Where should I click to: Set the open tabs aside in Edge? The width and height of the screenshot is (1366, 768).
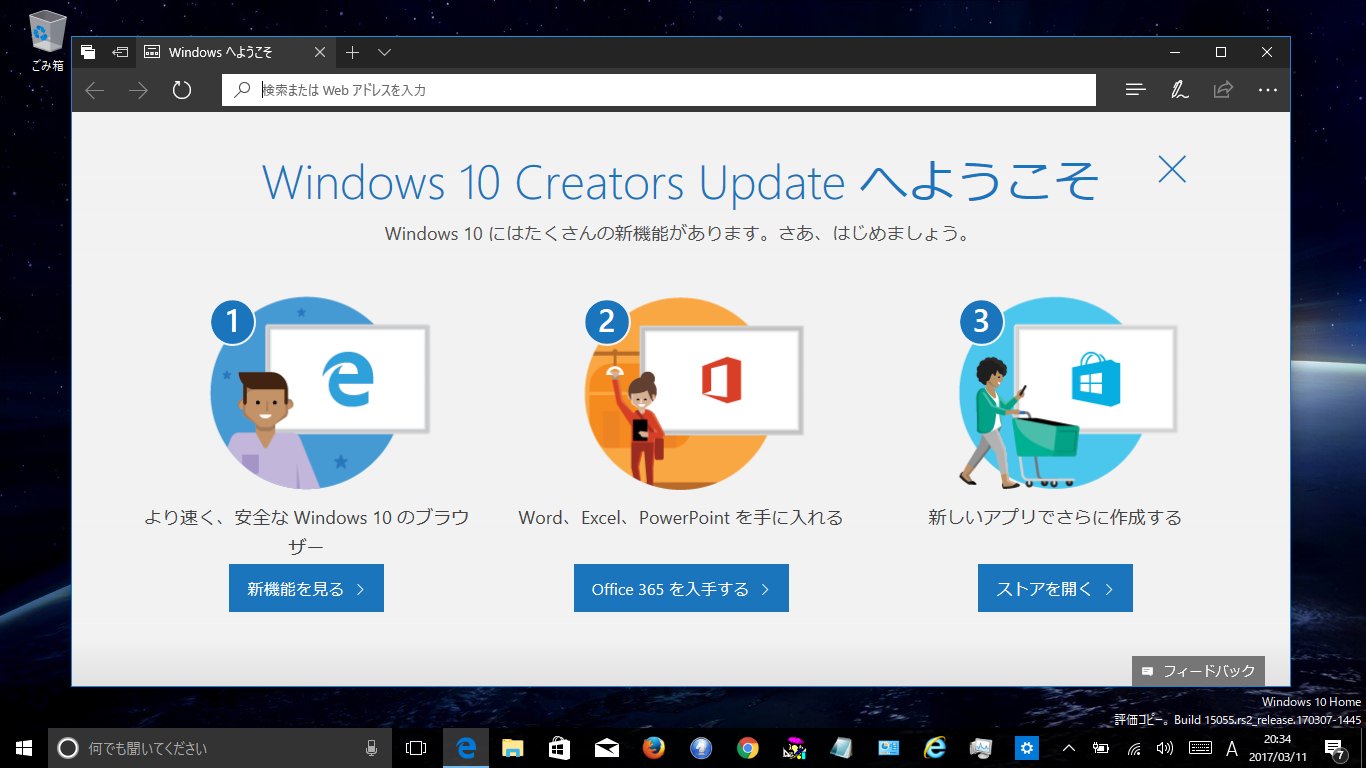120,52
